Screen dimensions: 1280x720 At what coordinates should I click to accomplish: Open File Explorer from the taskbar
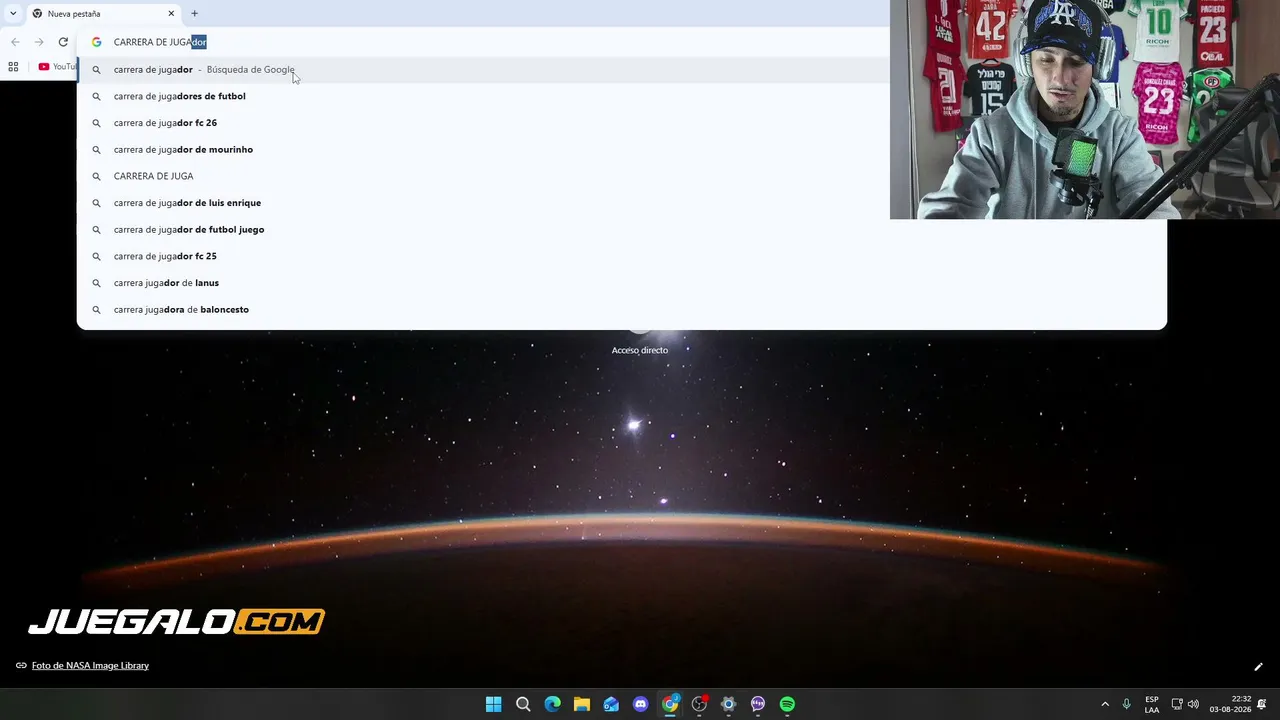(x=582, y=704)
